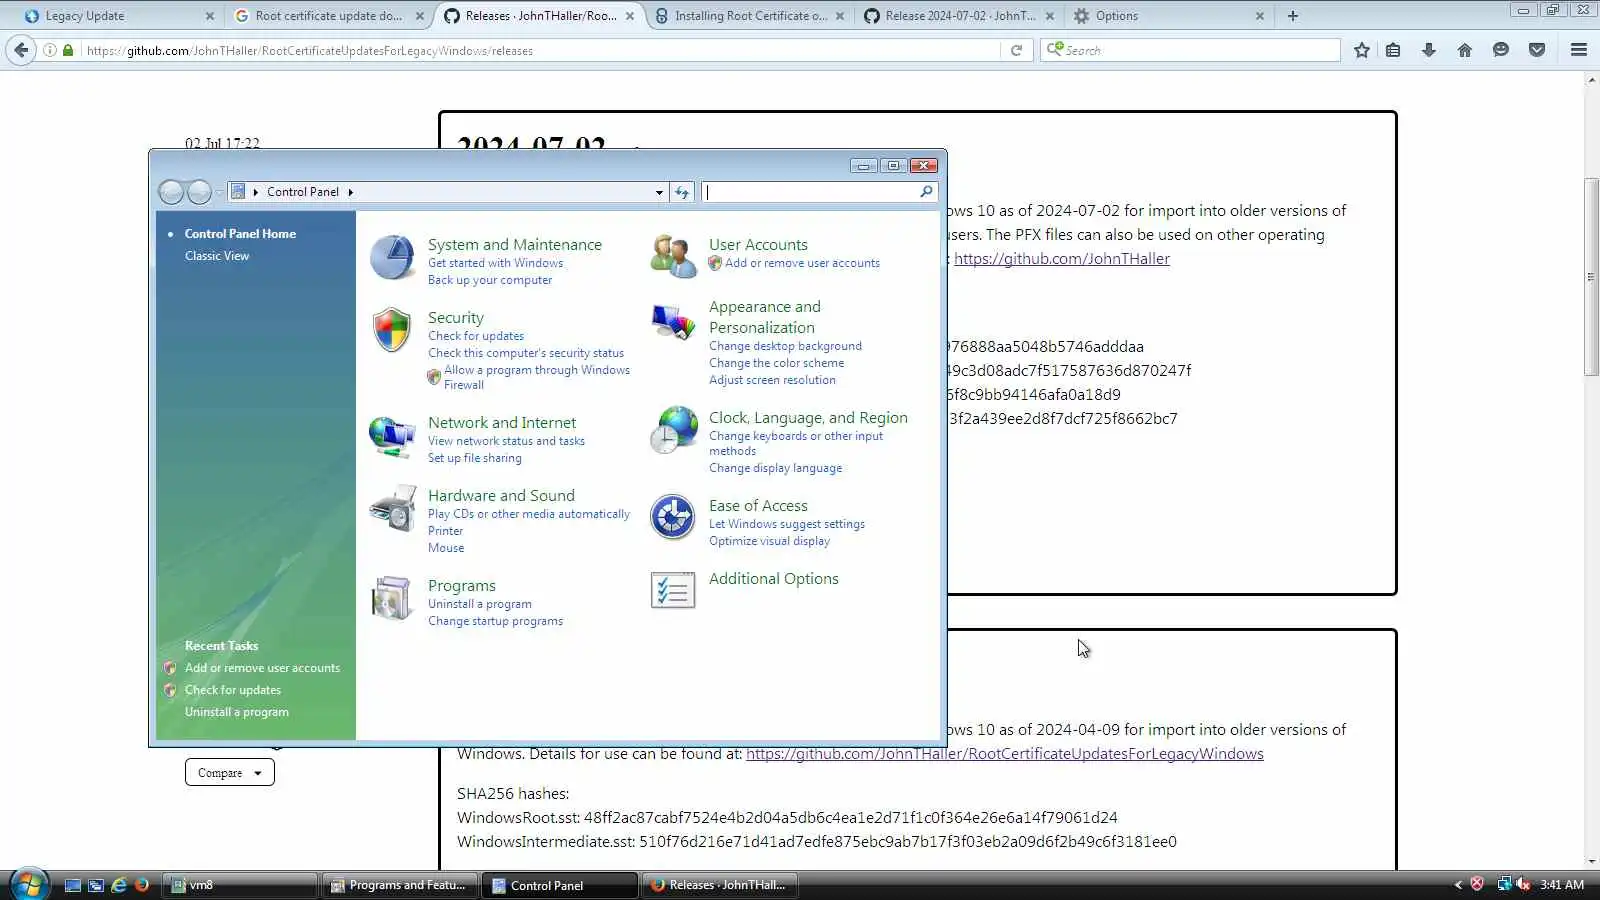Go back in Control Panel window

click(172, 192)
